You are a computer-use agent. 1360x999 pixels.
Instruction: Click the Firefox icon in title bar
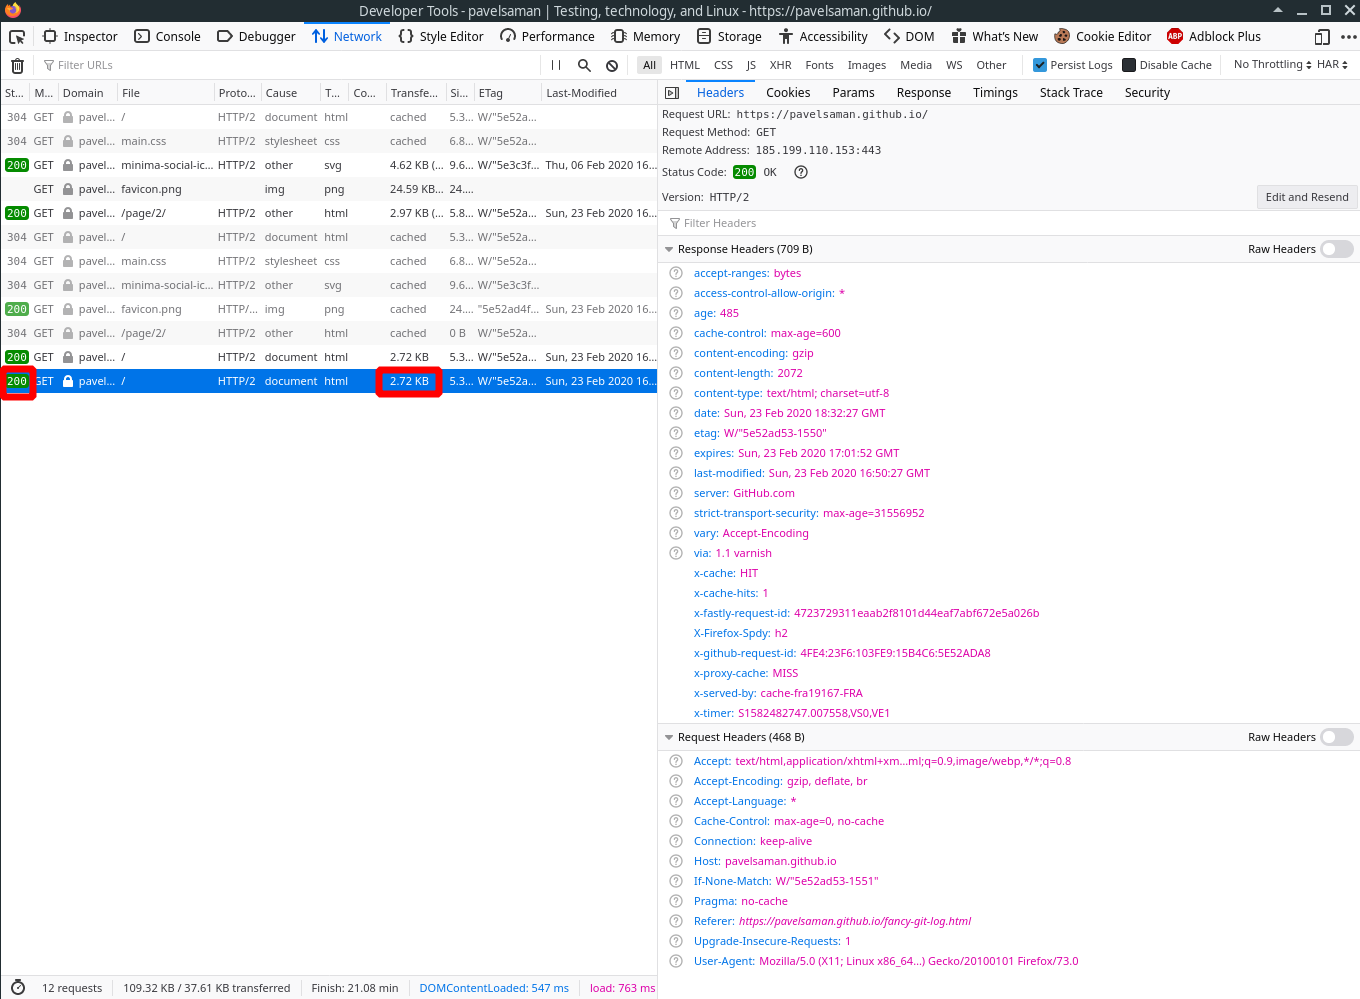coord(13,11)
